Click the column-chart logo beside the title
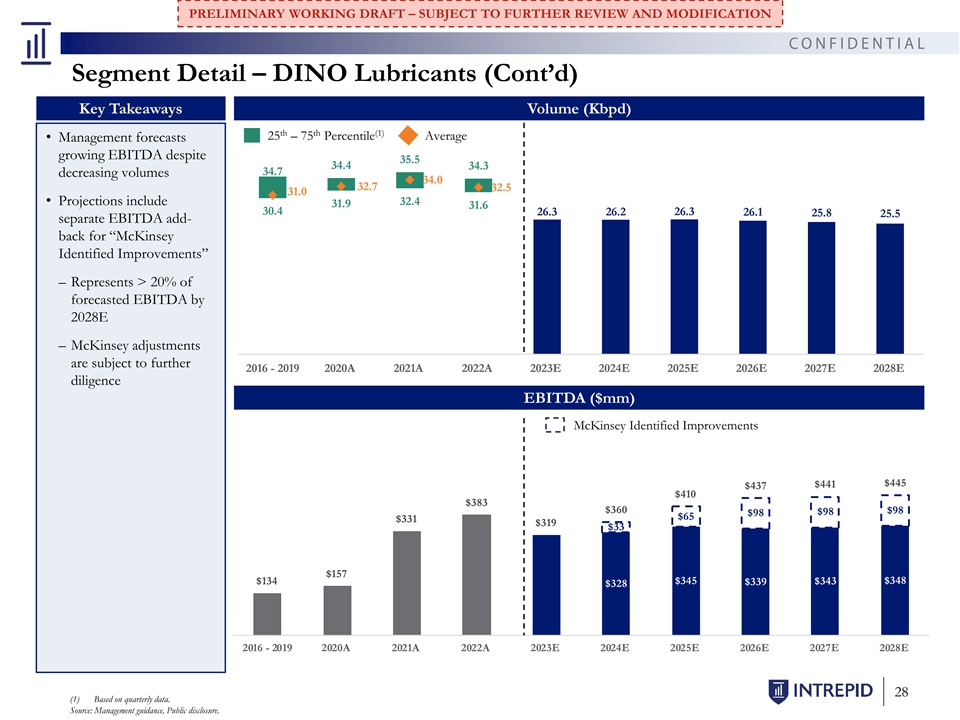This screenshot has width=960, height=720. pyautogui.click(x=36, y=43)
